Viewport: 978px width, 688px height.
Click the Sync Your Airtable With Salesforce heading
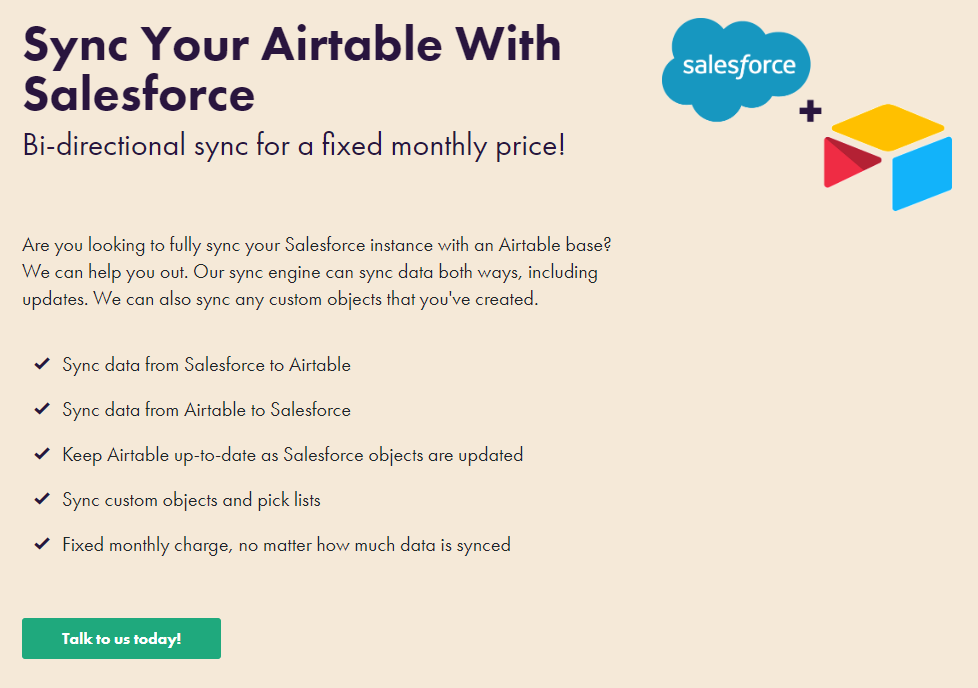coord(292,69)
